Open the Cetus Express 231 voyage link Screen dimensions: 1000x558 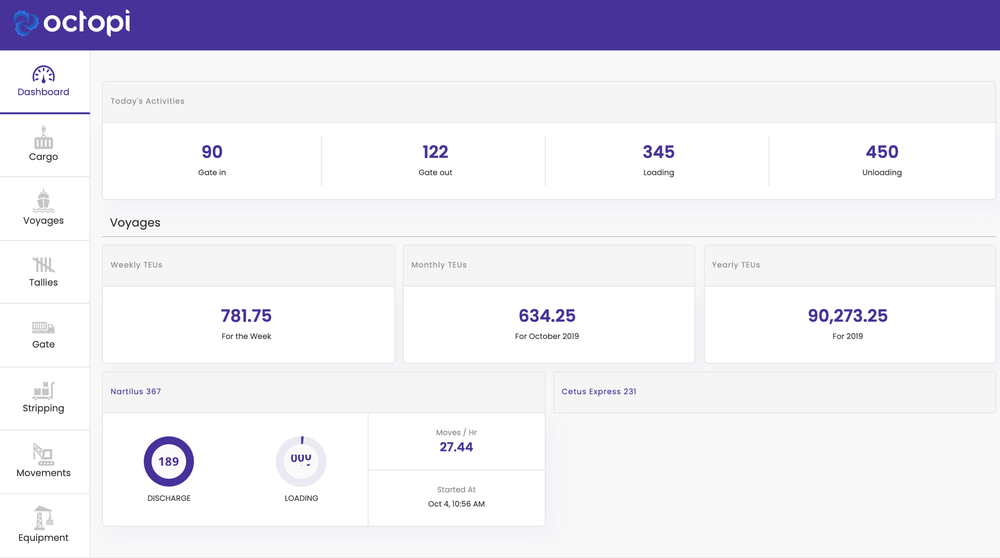click(x=599, y=392)
